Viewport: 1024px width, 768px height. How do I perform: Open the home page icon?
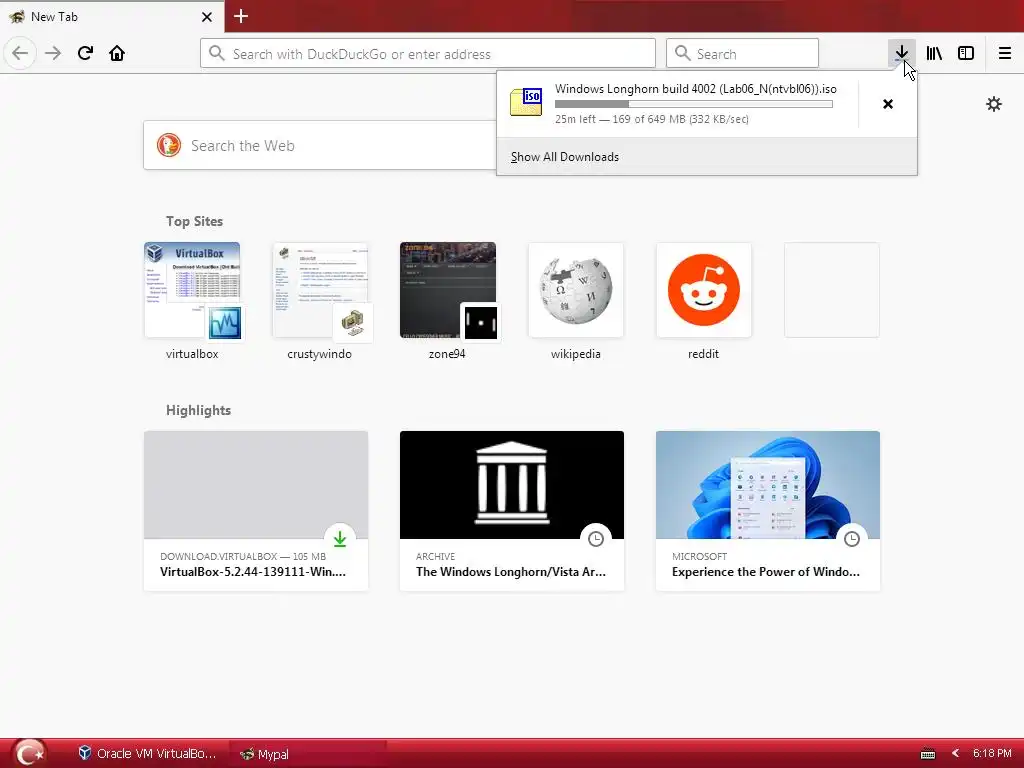coord(117,53)
